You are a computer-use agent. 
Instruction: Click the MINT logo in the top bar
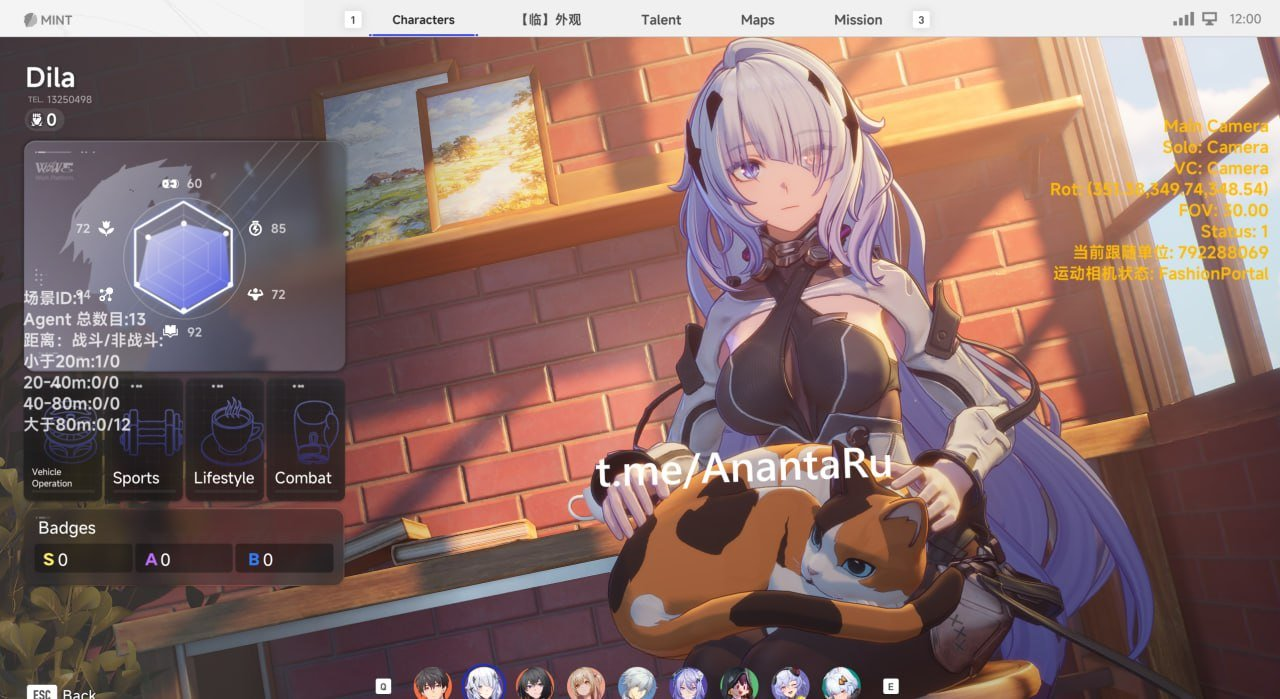47,19
